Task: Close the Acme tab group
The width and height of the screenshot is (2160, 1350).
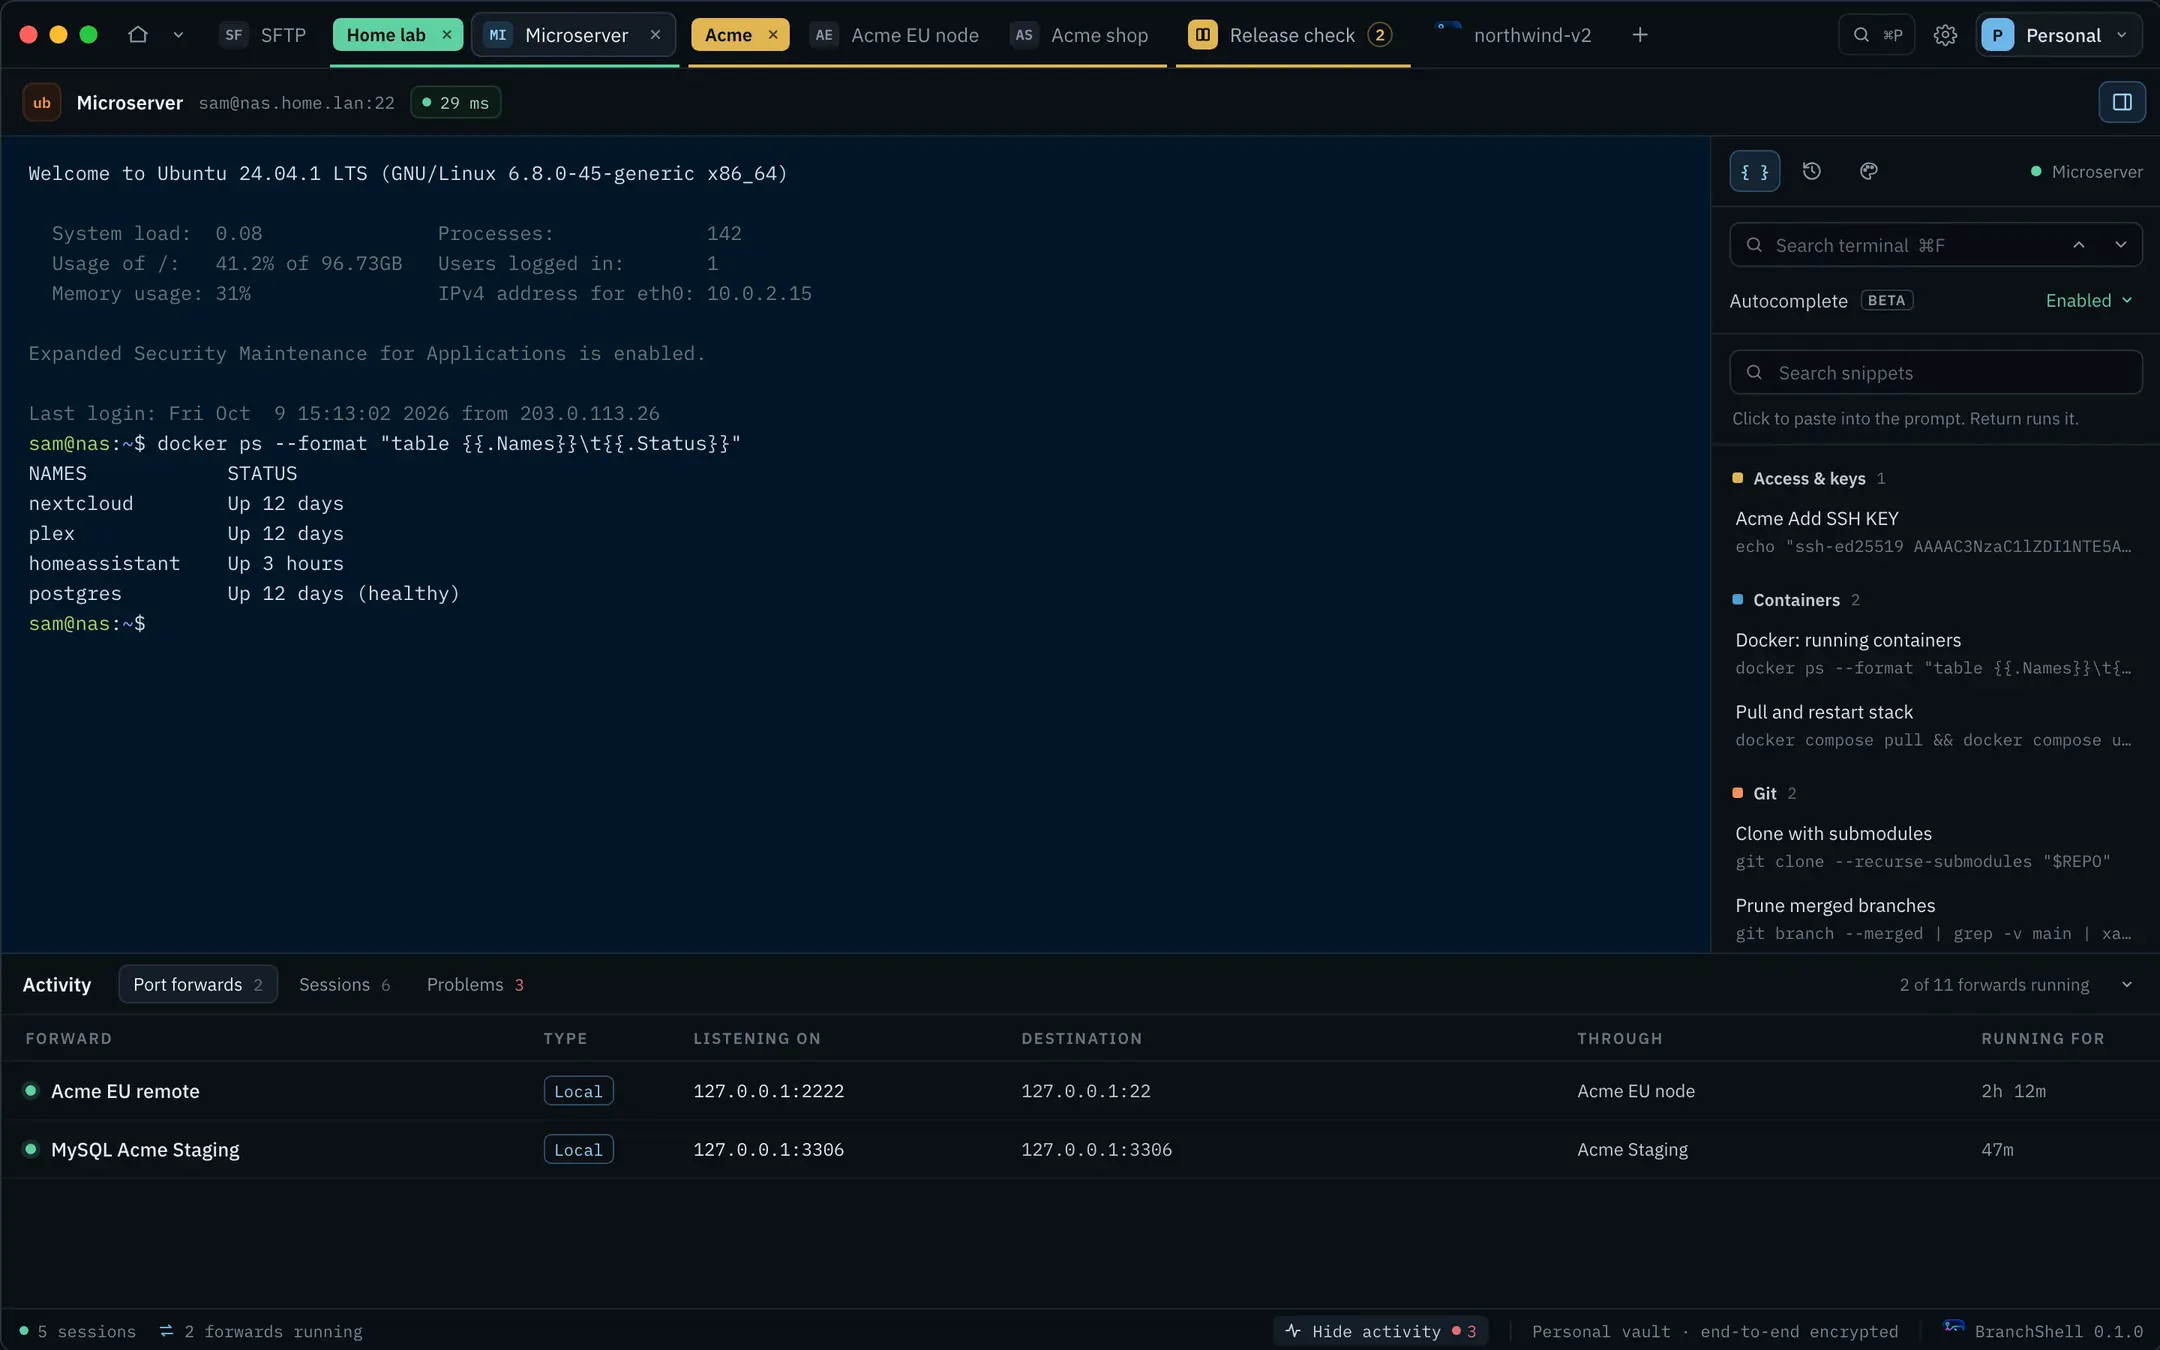Action: (773, 35)
